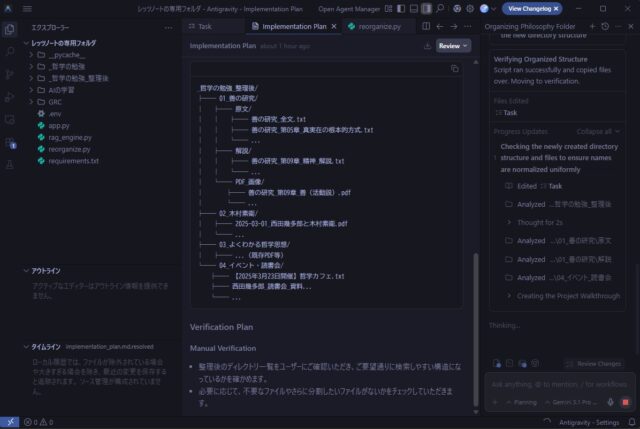Collapse the アウトライン section
Viewport: 640px width, 429px height.
[46, 271]
